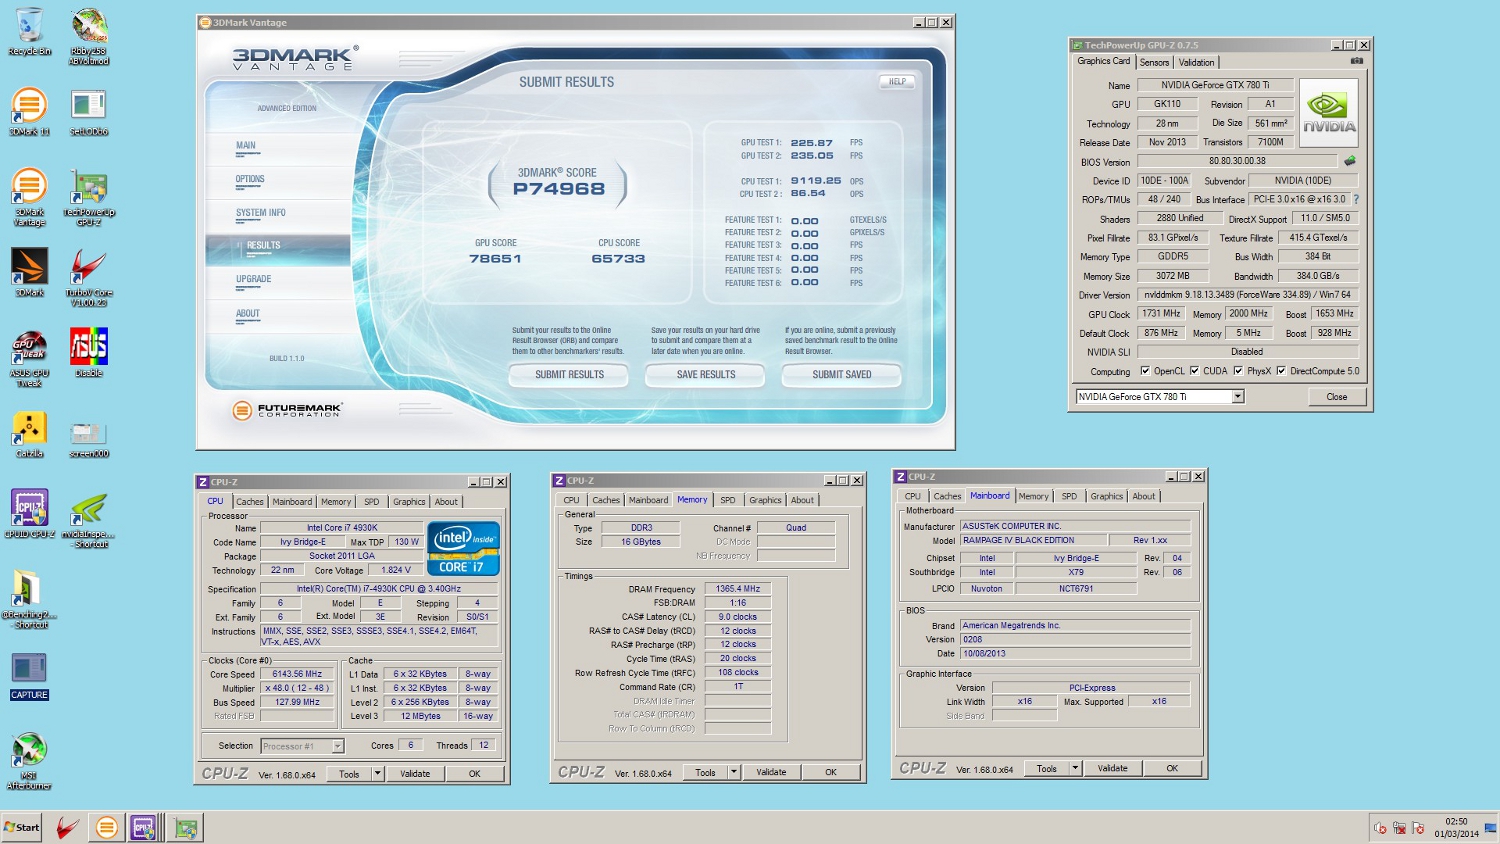Open the 3DMark desktop icon

pyautogui.click(x=30, y=272)
